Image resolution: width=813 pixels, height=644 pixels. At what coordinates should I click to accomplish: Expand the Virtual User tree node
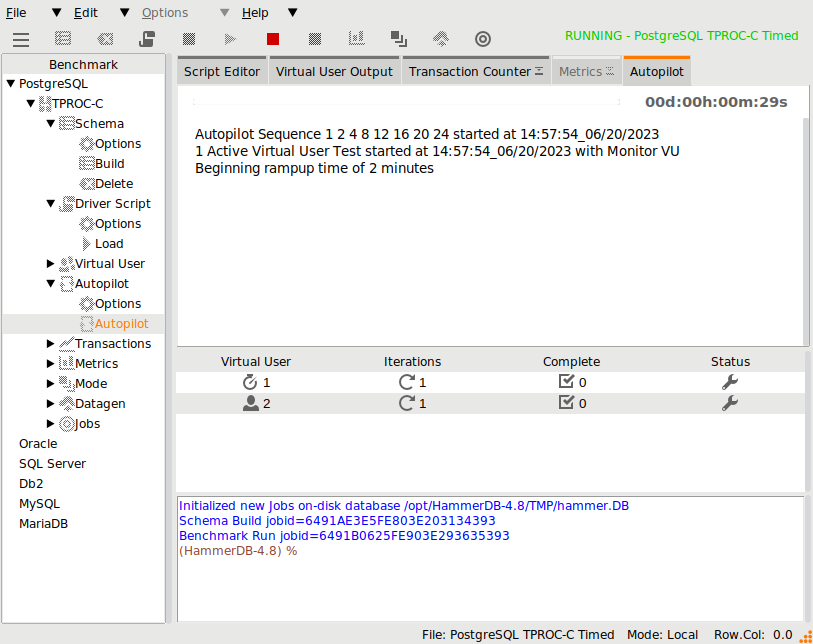pyautogui.click(x=50, y=263)
